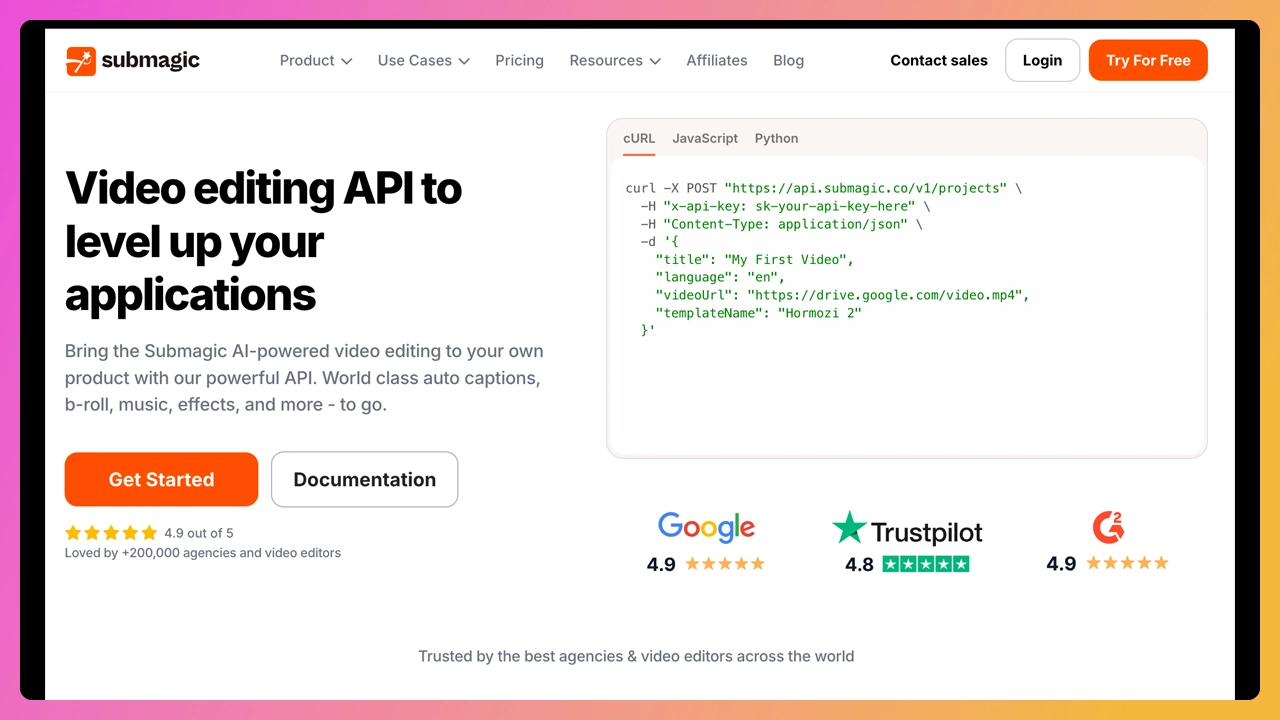Image resolution: width=1280 pixels, height=720 pixels.
Task: Click "Trusted by the best agencies" text
Action: (x=636, y=657)
